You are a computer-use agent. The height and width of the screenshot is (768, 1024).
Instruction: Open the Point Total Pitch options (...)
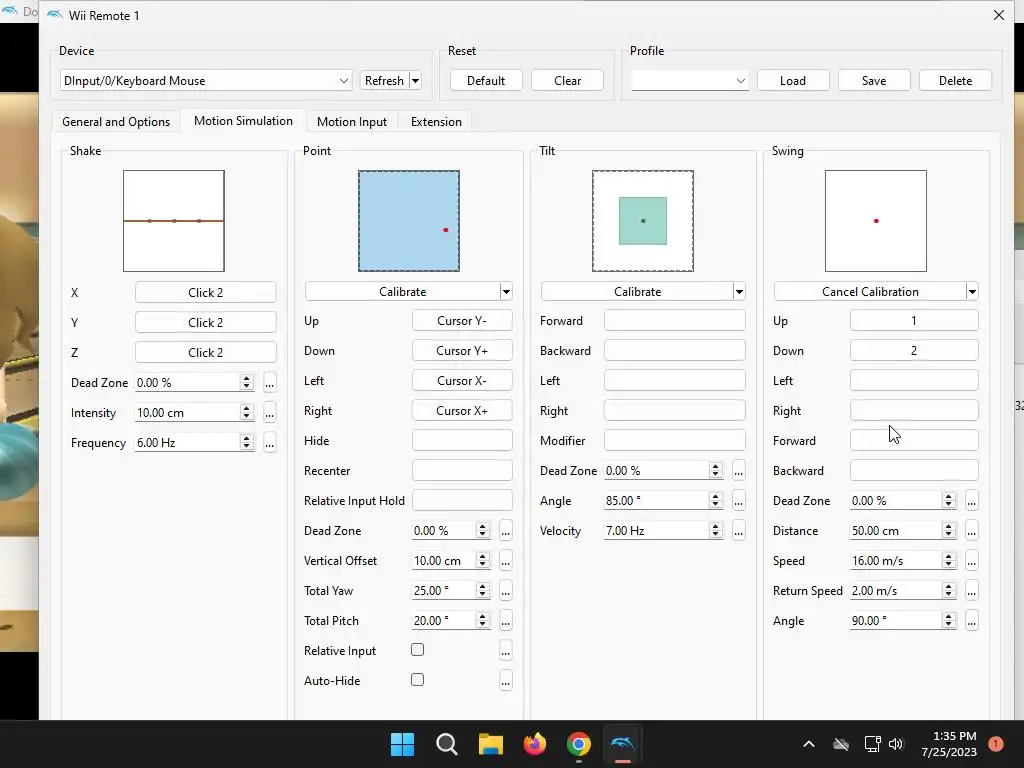(505, 621)
